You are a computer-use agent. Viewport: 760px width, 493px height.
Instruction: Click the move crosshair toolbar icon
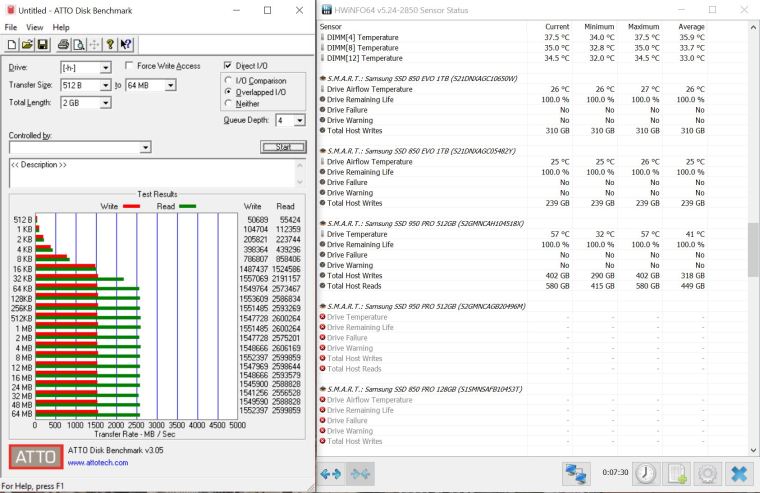pyautogui.click(x=94, y=45)
